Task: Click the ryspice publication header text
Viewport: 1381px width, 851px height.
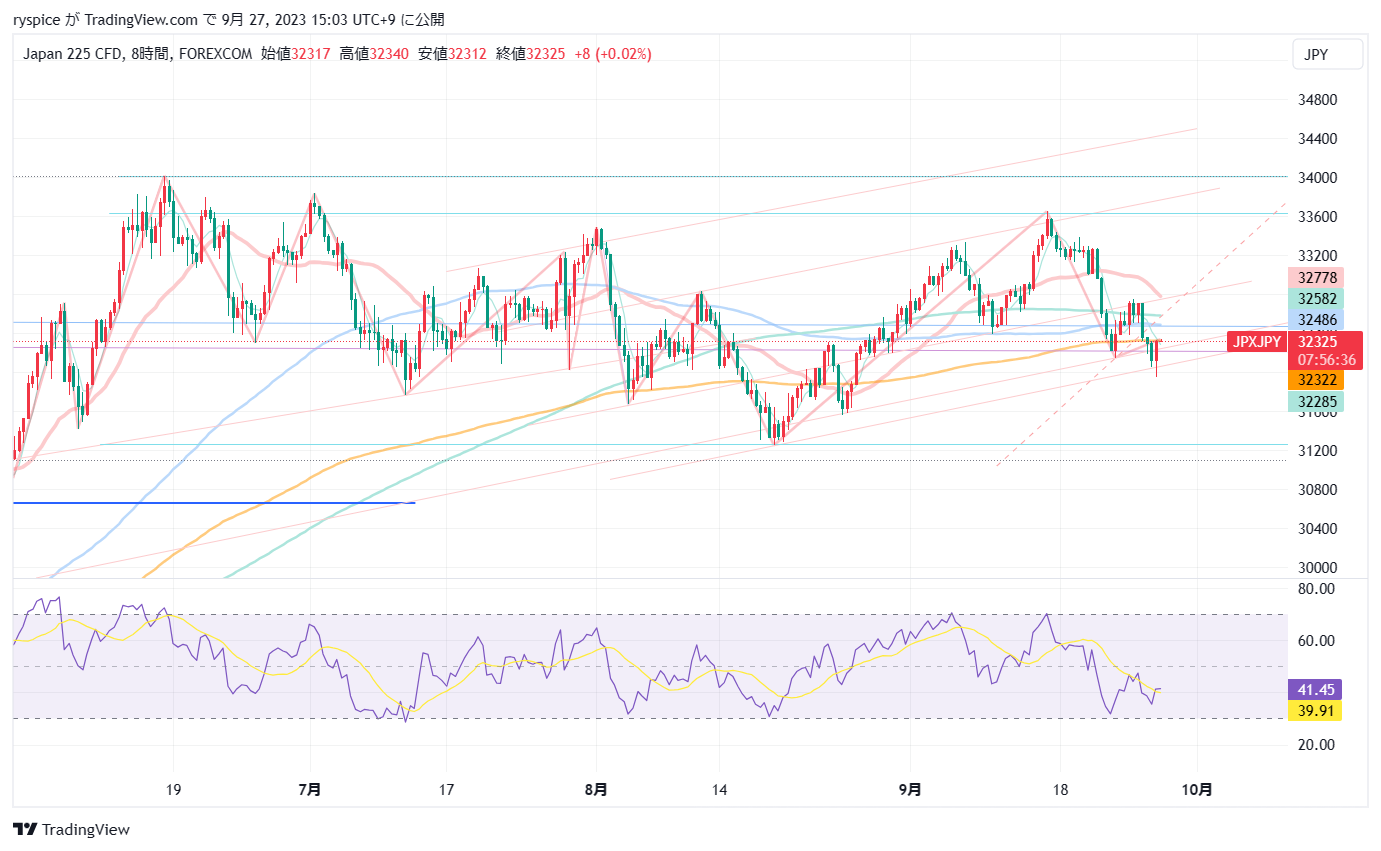Action: (228, 19)
